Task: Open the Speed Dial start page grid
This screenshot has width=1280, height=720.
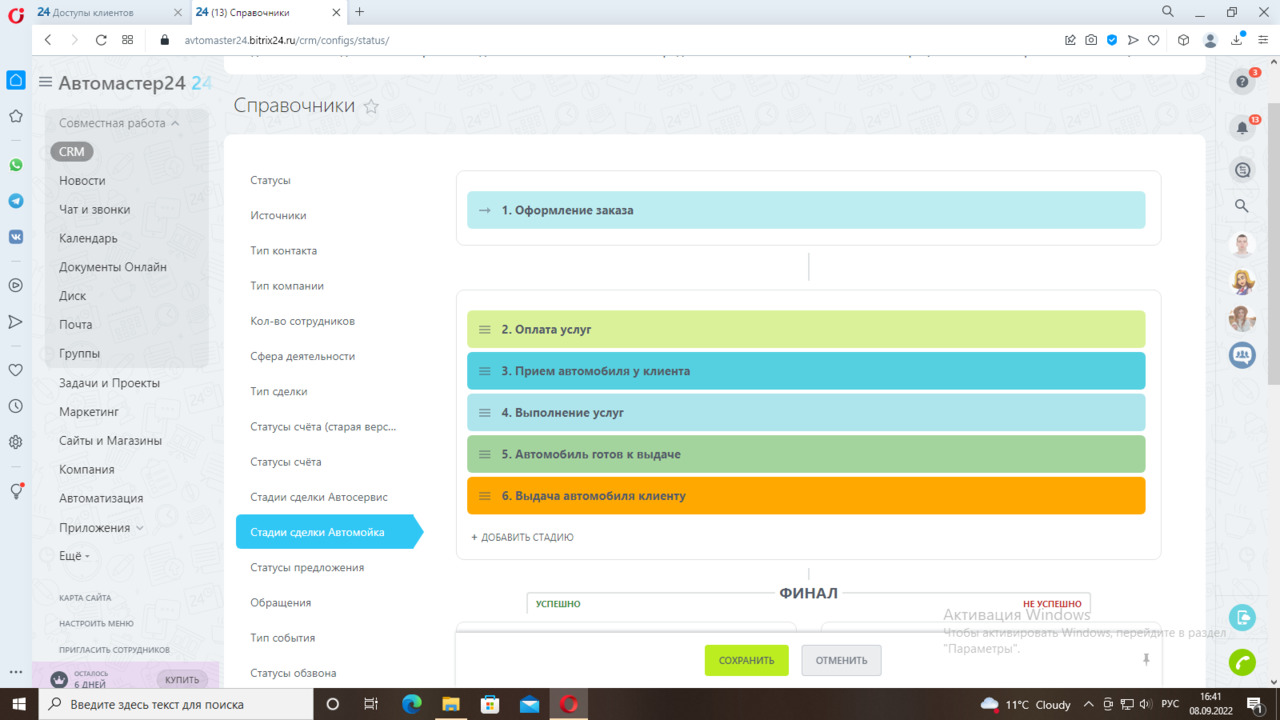Action: point(128,40)
